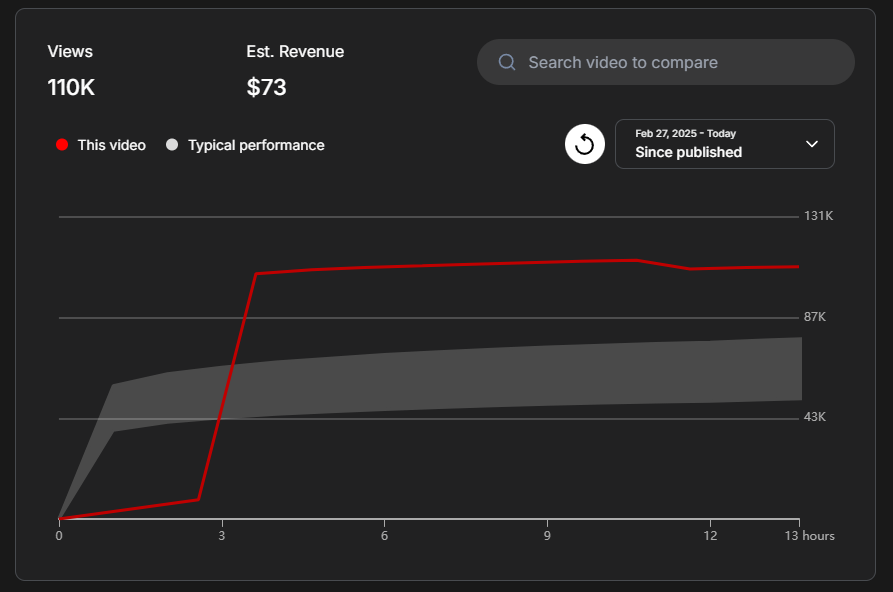Click the $73 revenue value

click(x=267, y=88)
